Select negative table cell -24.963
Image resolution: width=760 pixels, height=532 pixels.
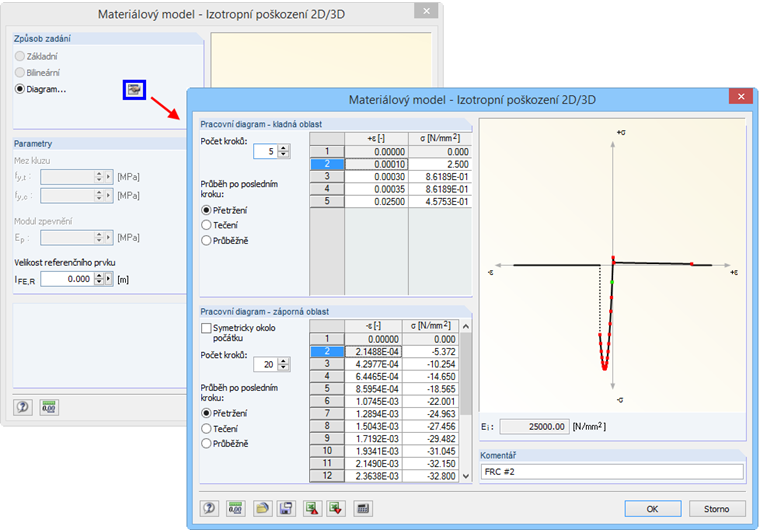430,414
